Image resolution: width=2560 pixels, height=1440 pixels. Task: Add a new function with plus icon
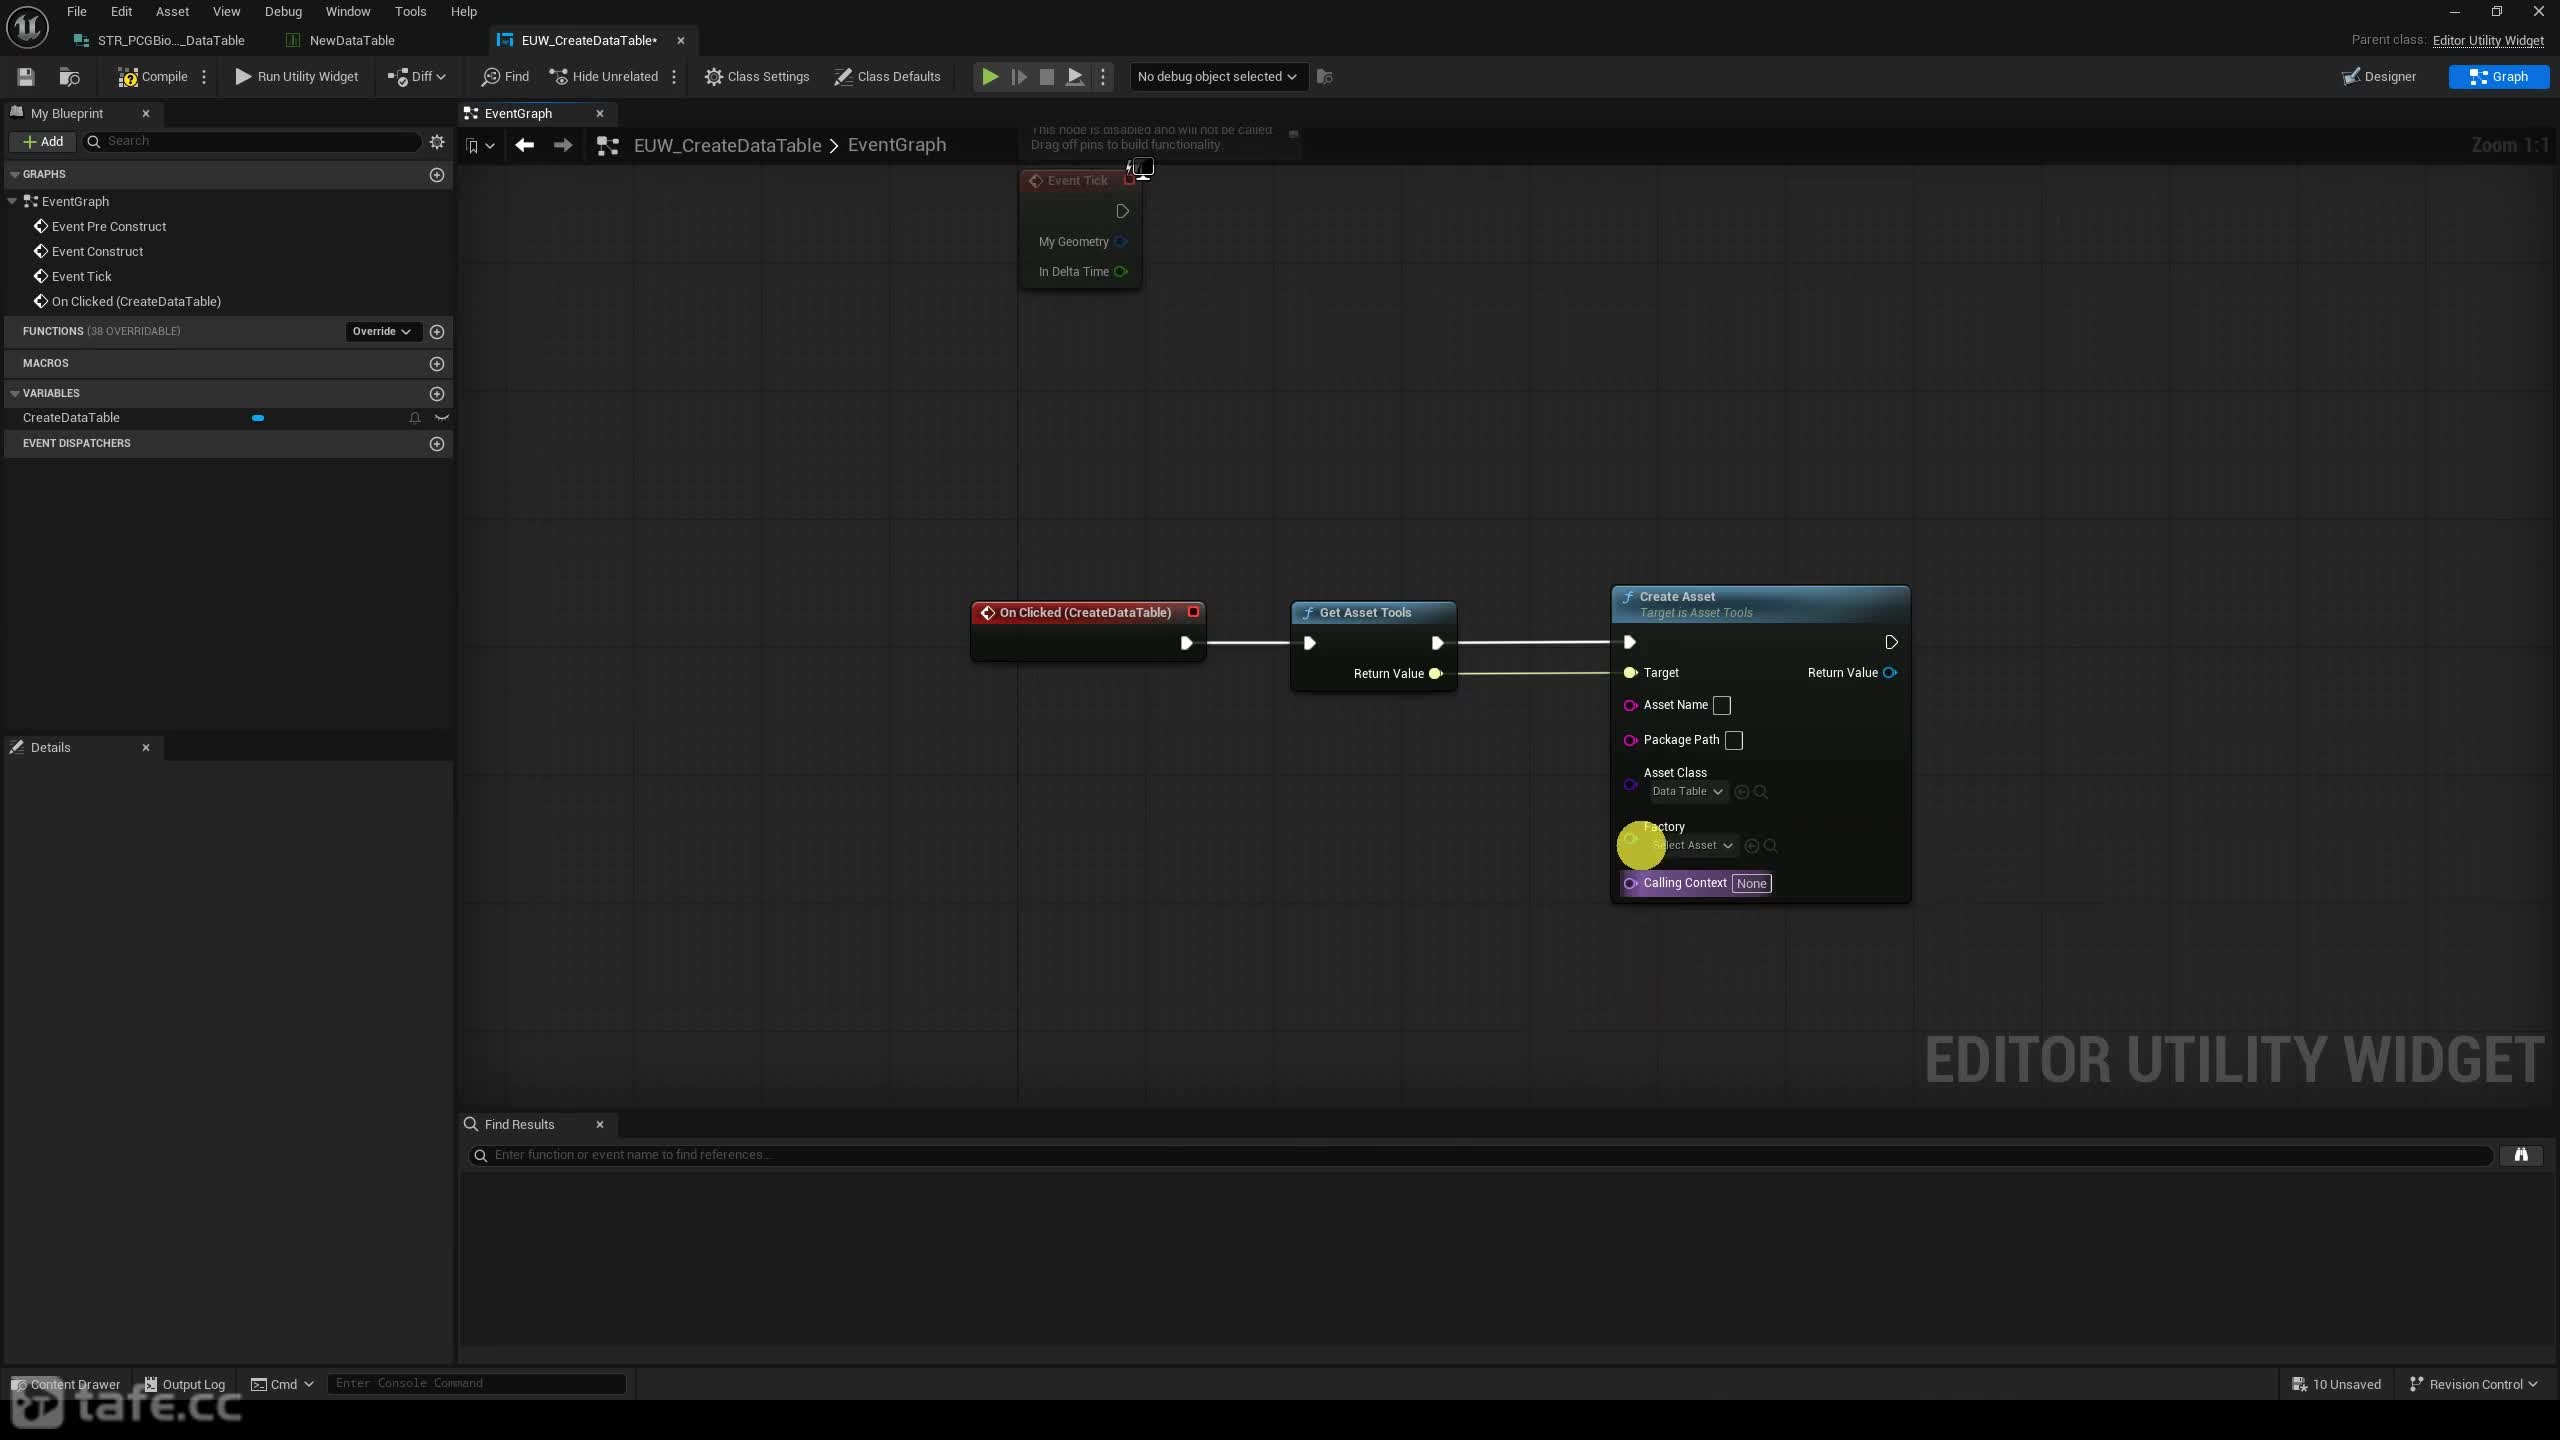(437, 332)
